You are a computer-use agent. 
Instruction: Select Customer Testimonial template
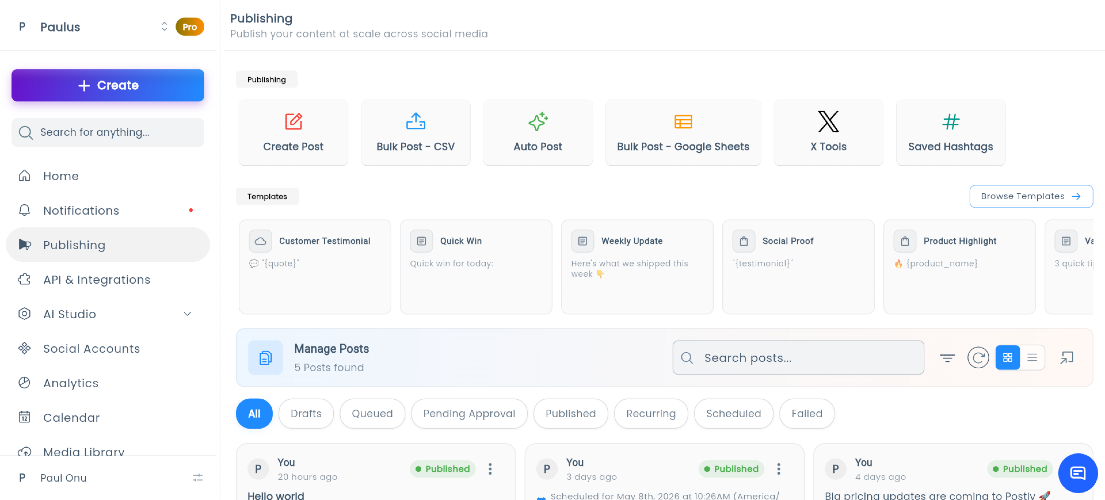click(315, 267)
